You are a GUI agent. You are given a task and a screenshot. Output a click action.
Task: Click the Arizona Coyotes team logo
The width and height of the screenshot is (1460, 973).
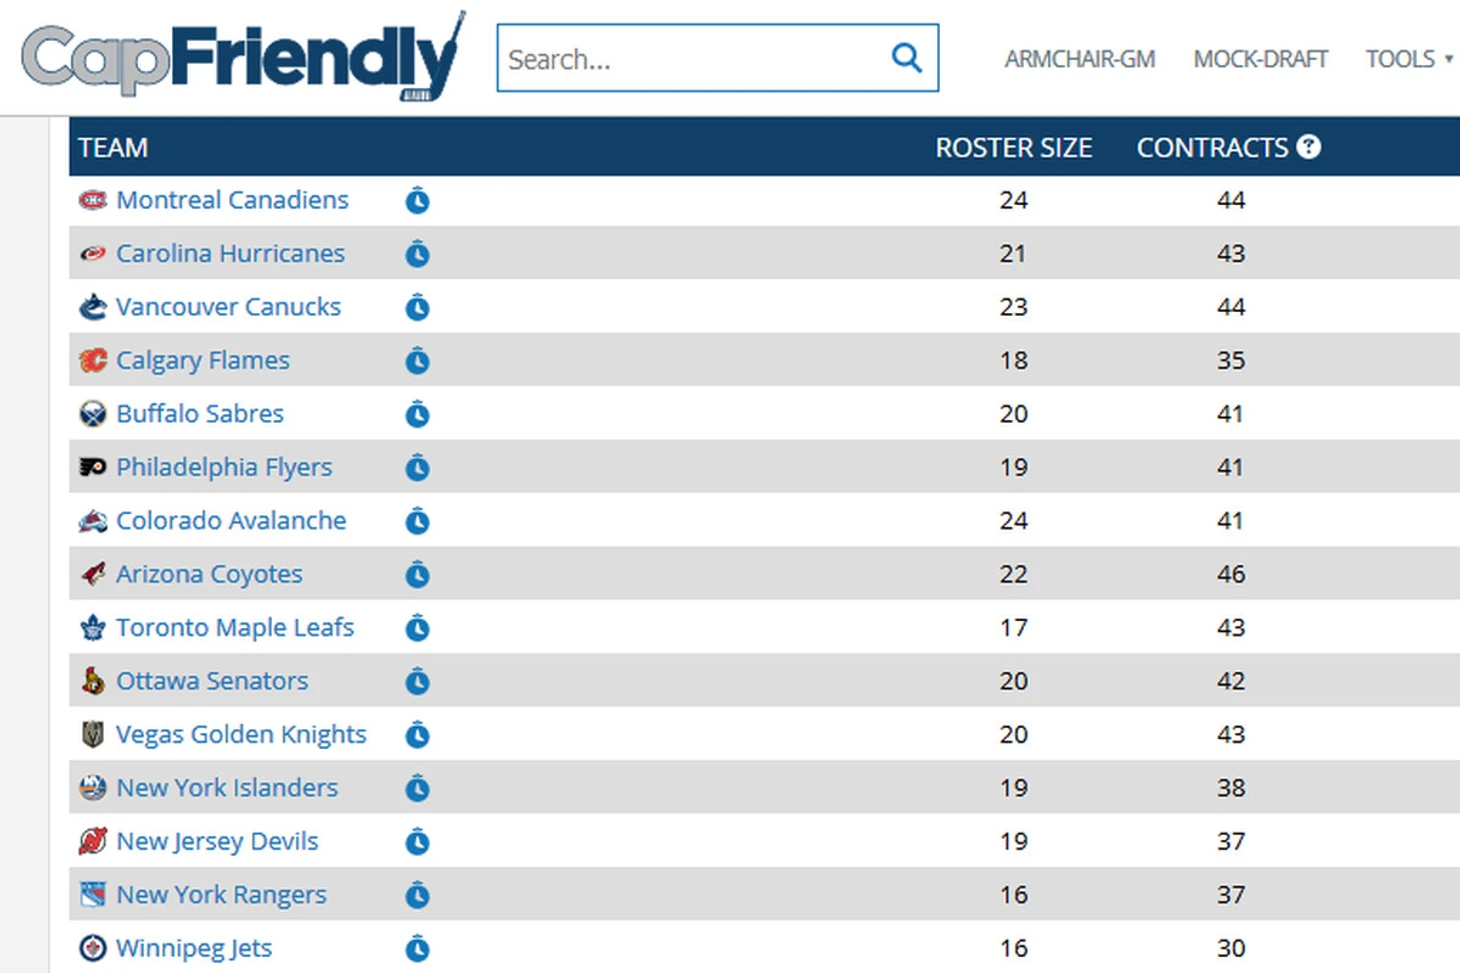[x=92, y=574]
